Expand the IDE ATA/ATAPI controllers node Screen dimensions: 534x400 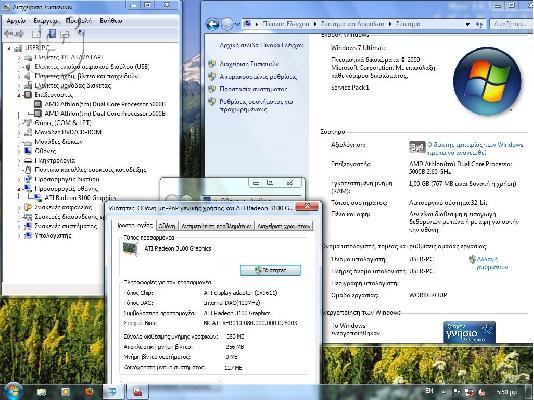coord(19,57)
